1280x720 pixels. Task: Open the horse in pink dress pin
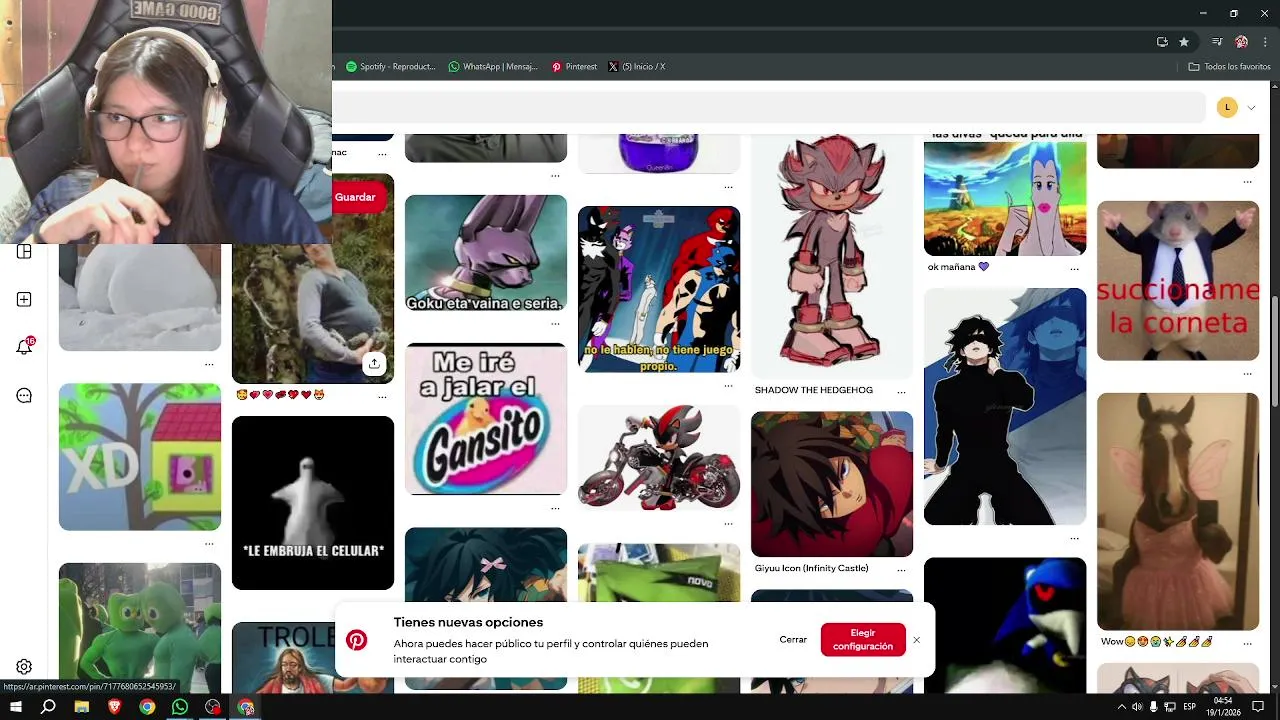(1178, 511)
